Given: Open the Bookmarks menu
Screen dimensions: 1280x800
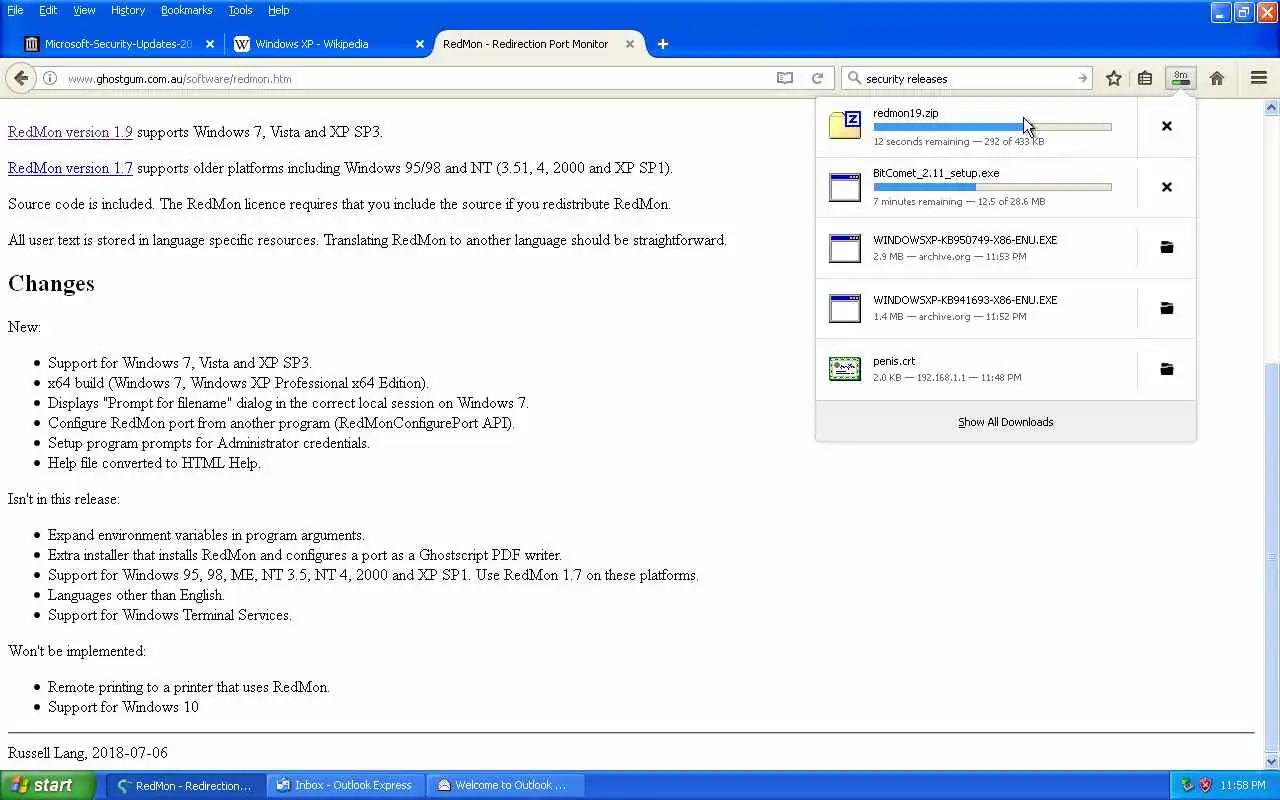Looking at the screenshot, I should 186,10.
